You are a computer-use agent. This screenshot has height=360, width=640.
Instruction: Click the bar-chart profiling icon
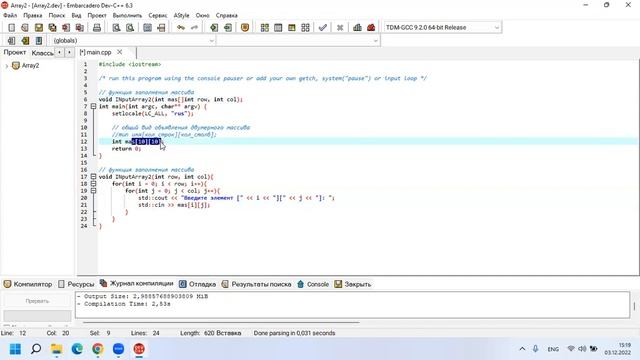[x=357, y=27]
